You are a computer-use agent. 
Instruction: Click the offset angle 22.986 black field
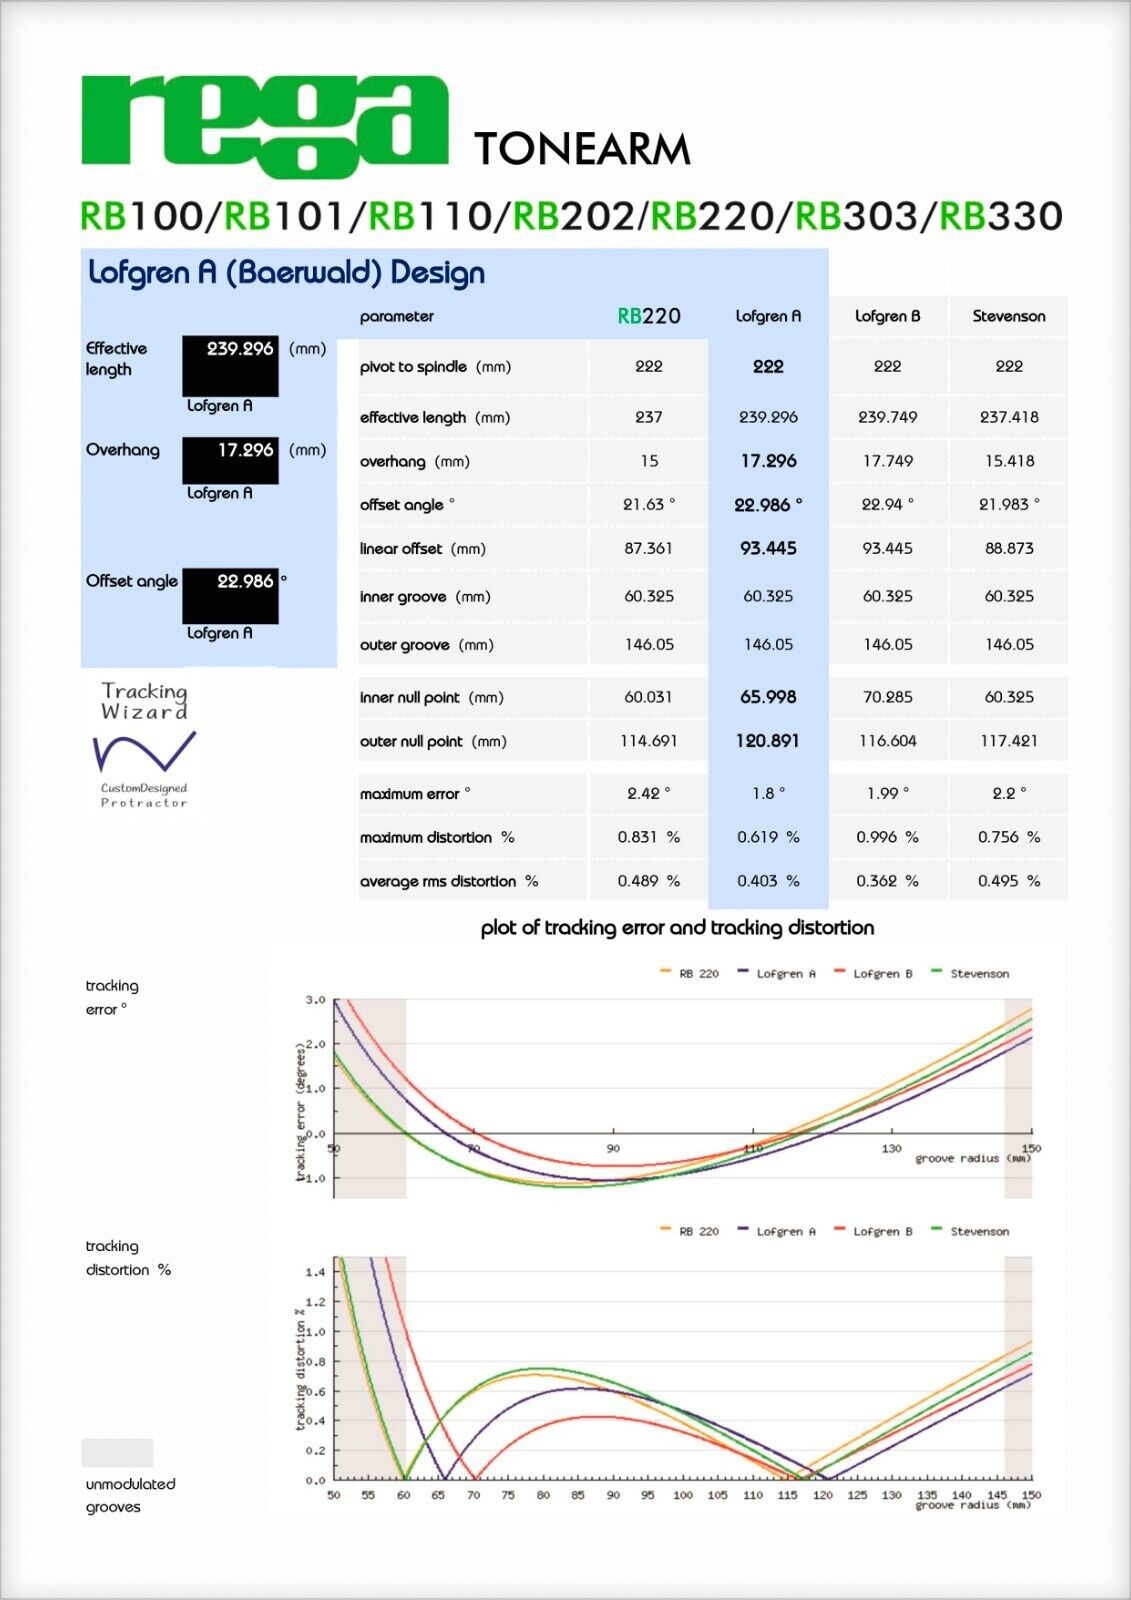230,594
